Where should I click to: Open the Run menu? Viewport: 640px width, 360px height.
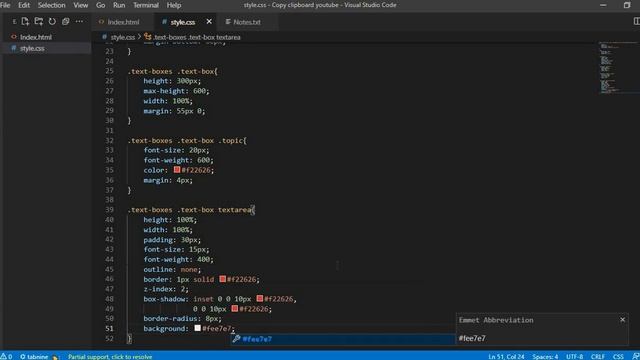(119, 5)
